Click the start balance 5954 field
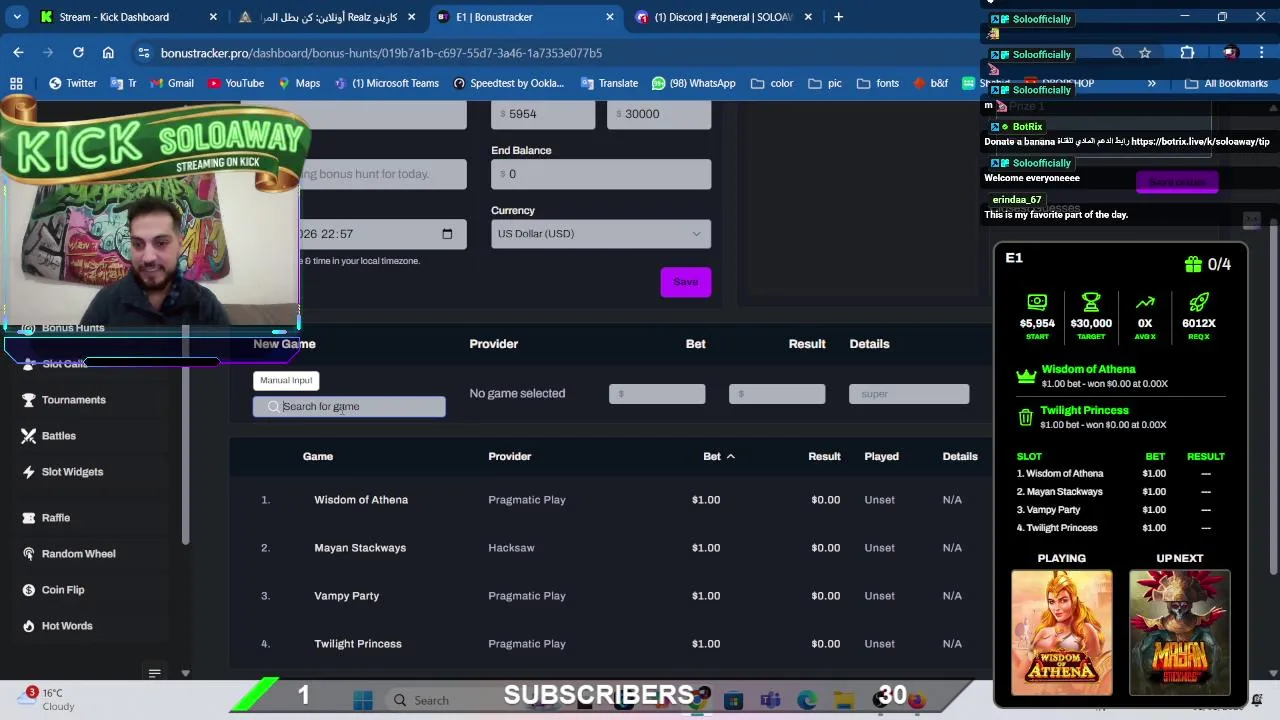The image size is (1280, 720). [543, 114]
